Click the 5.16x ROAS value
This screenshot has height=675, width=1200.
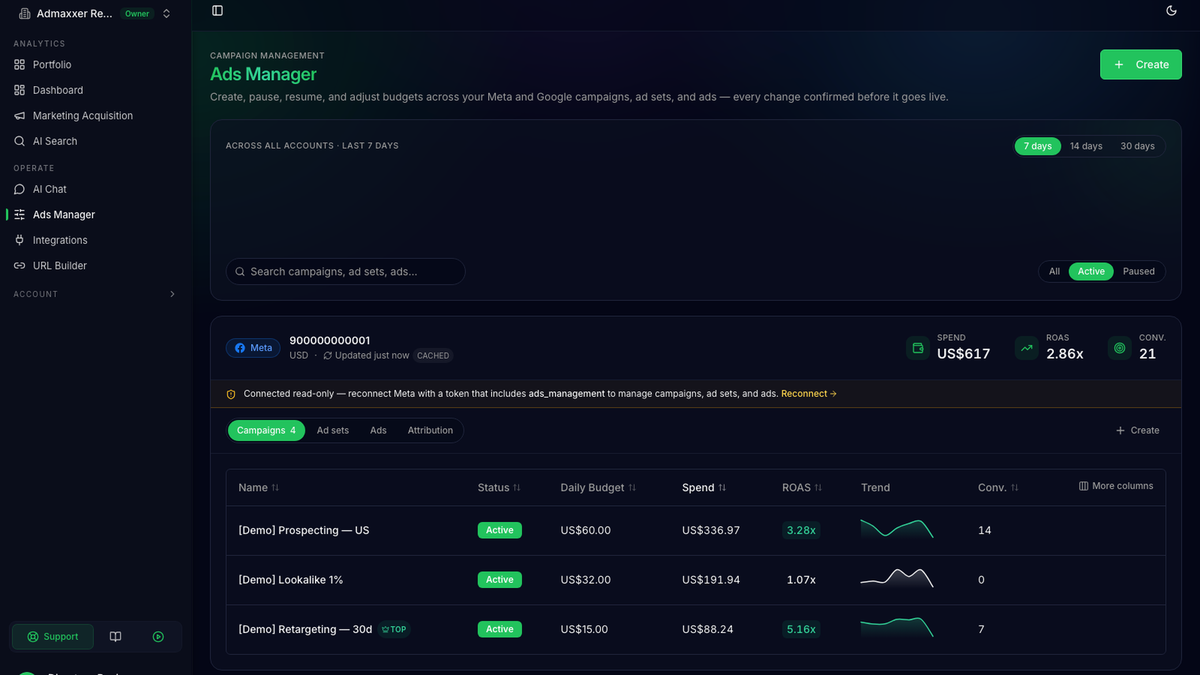click(801, 629)
